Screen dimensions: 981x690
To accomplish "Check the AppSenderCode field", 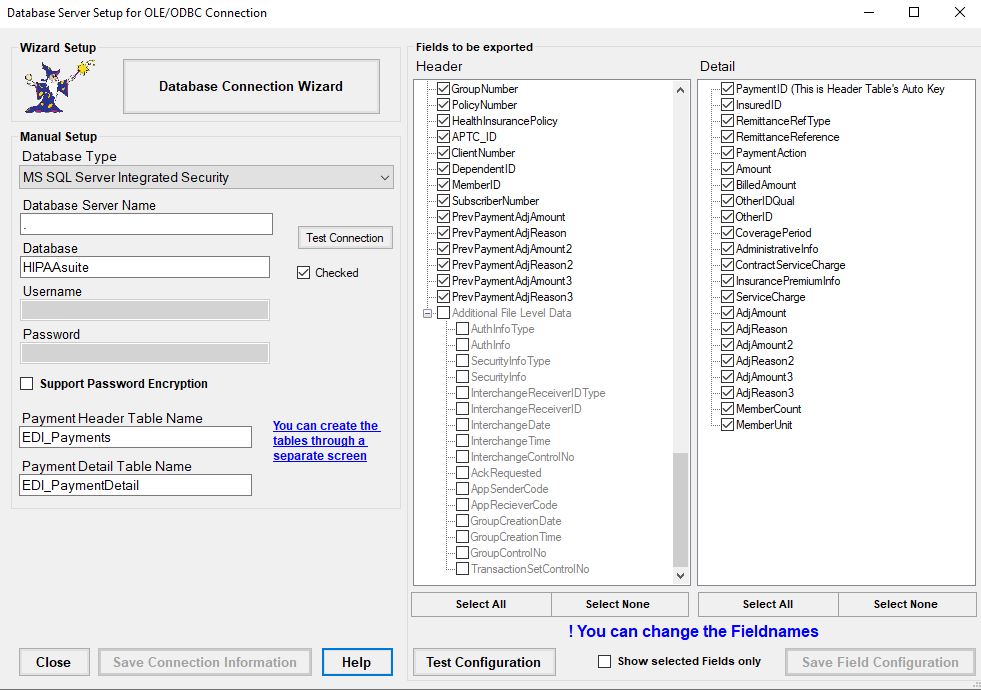I will 462,489.
